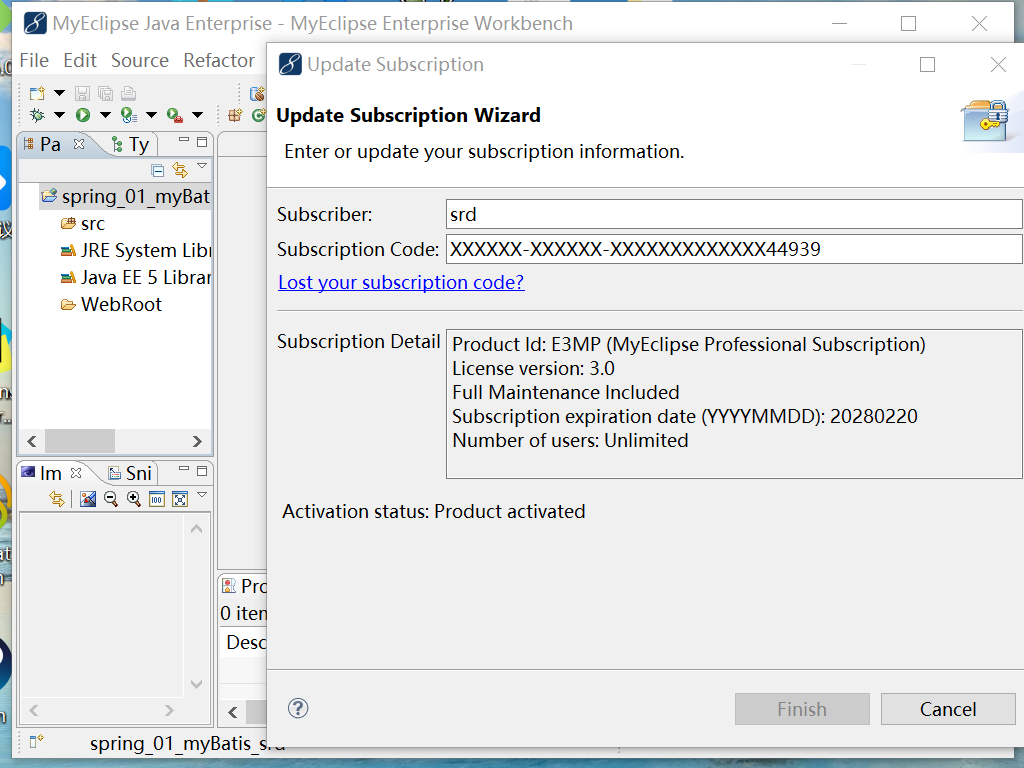Click the New Java Package icon
The width and height of the screenshot is (1024, 768).
click(235, 116)
